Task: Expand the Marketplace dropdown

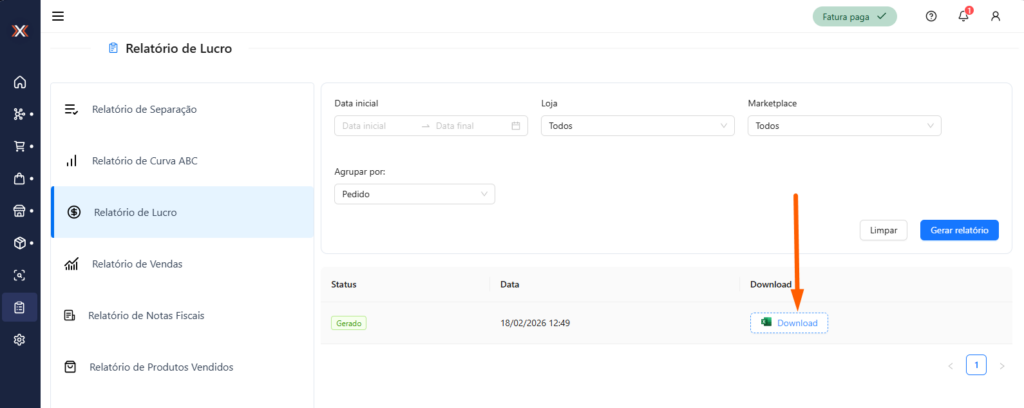Action: (x=844, y=126)
